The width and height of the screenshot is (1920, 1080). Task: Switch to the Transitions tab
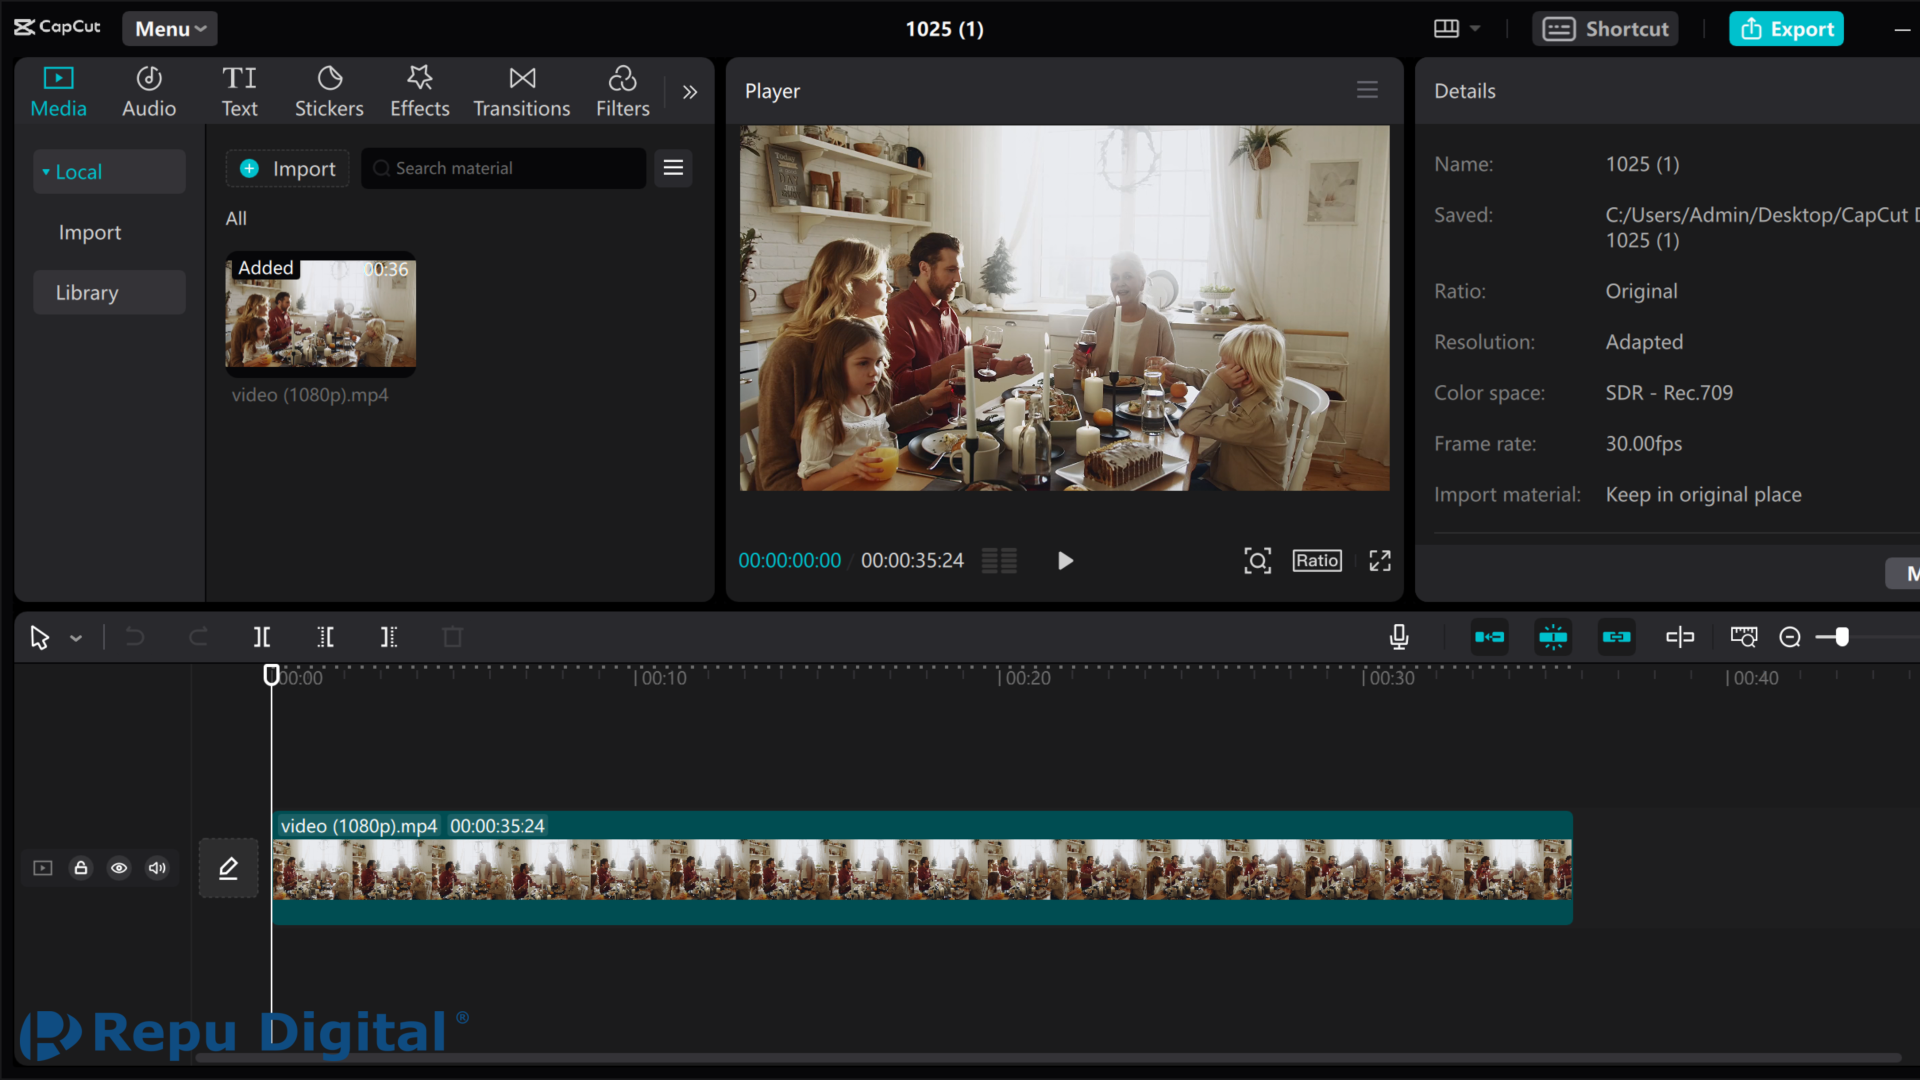[522, 91]
